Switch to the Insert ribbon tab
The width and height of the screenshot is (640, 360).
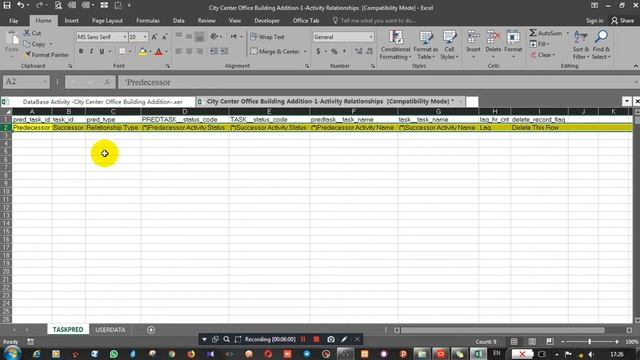point(71,20)
